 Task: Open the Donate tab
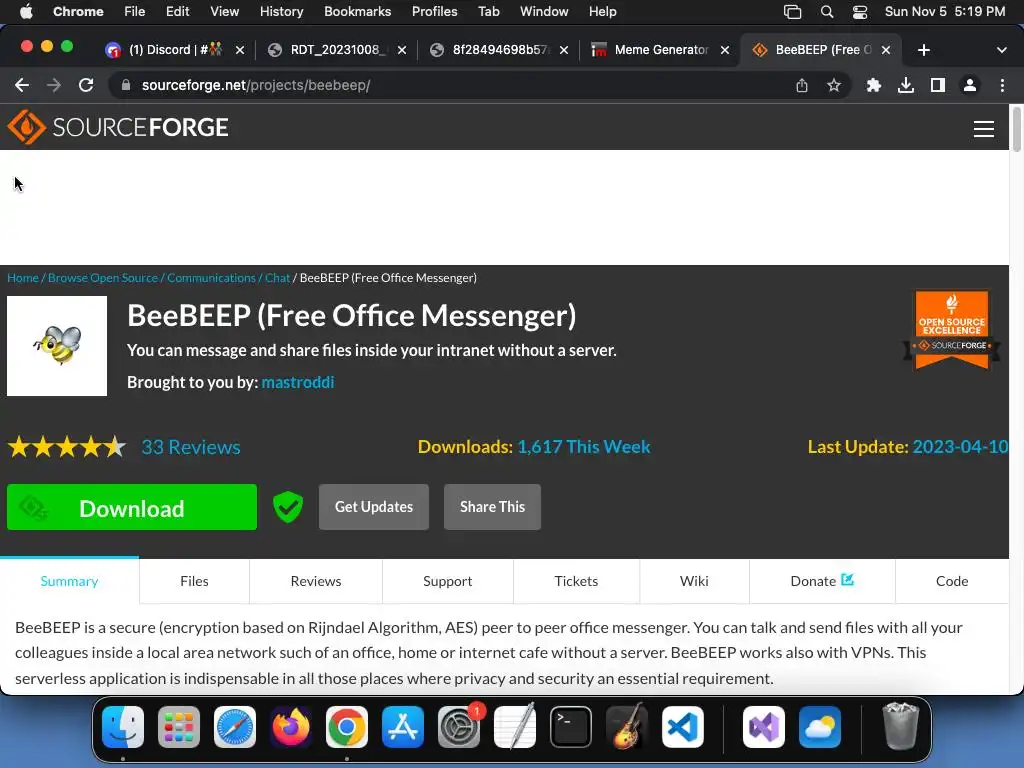point(822,581)
